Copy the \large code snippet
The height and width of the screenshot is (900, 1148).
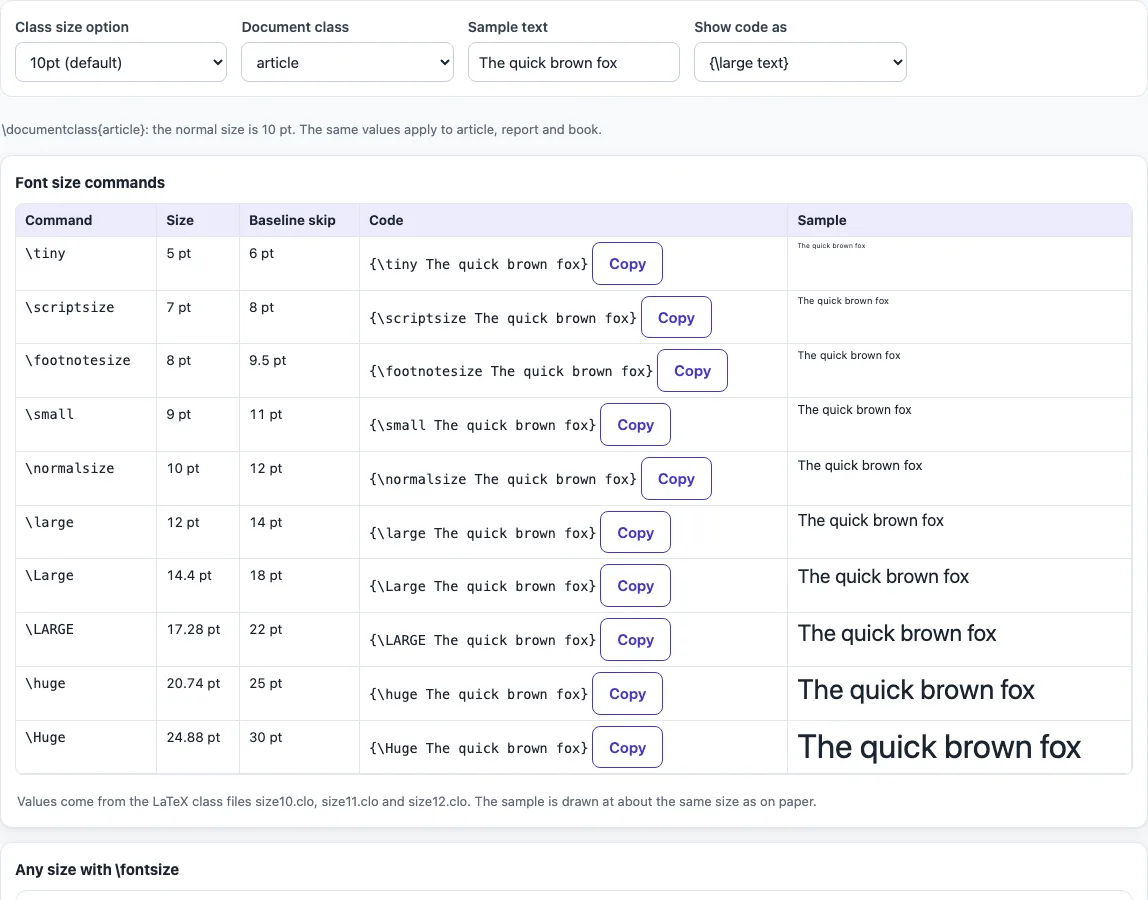(635, 532)
